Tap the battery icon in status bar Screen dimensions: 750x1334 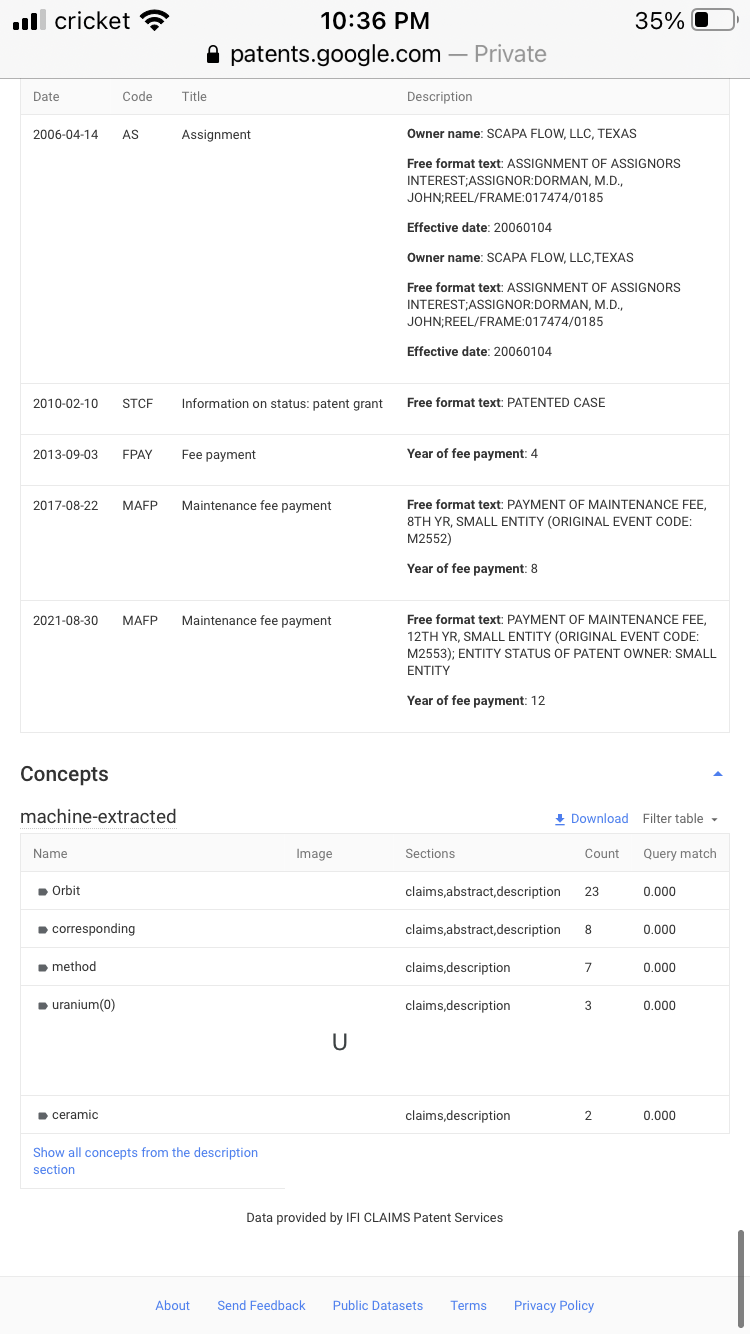tap(714, 20)
